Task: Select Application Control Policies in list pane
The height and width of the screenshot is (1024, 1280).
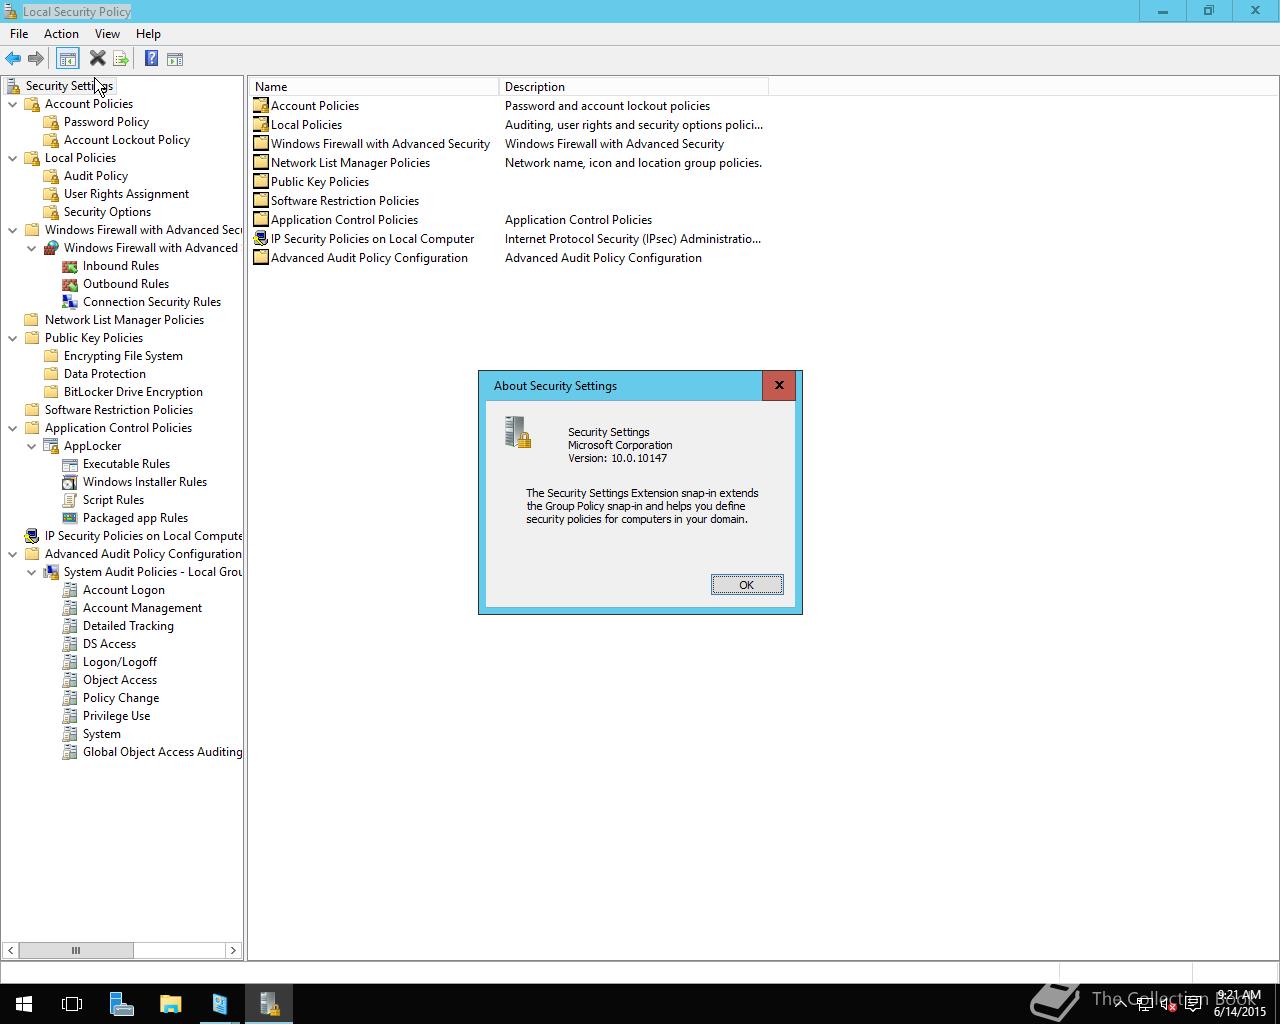Action: coord(344,220)
